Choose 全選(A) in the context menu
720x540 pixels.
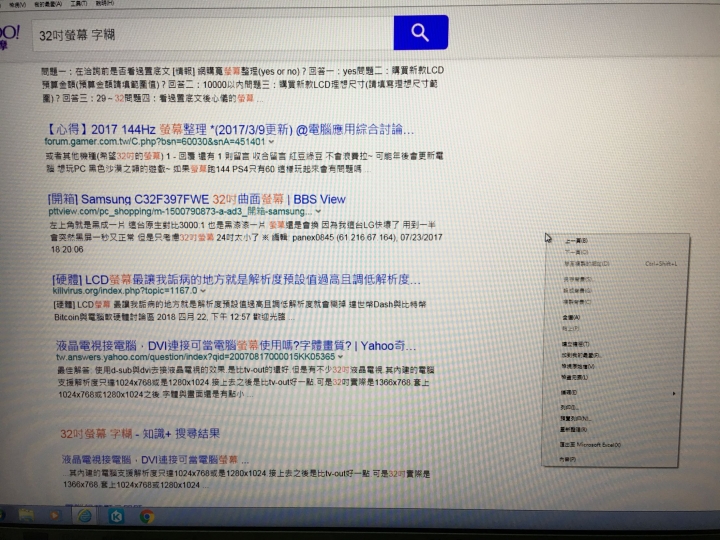571,317
